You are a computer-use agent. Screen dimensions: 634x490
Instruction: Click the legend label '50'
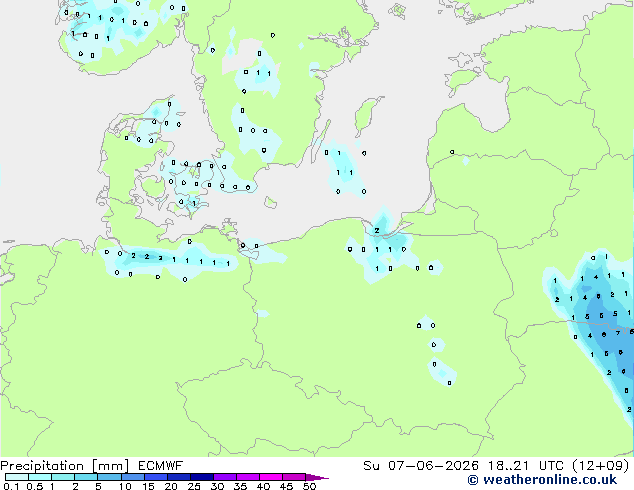(309, 486)
